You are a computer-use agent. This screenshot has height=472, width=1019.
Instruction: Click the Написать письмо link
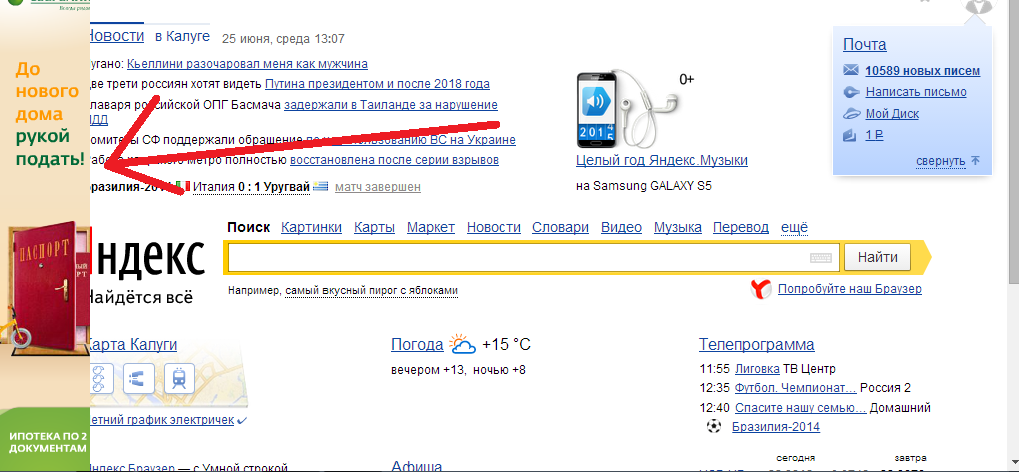(915, 92)
